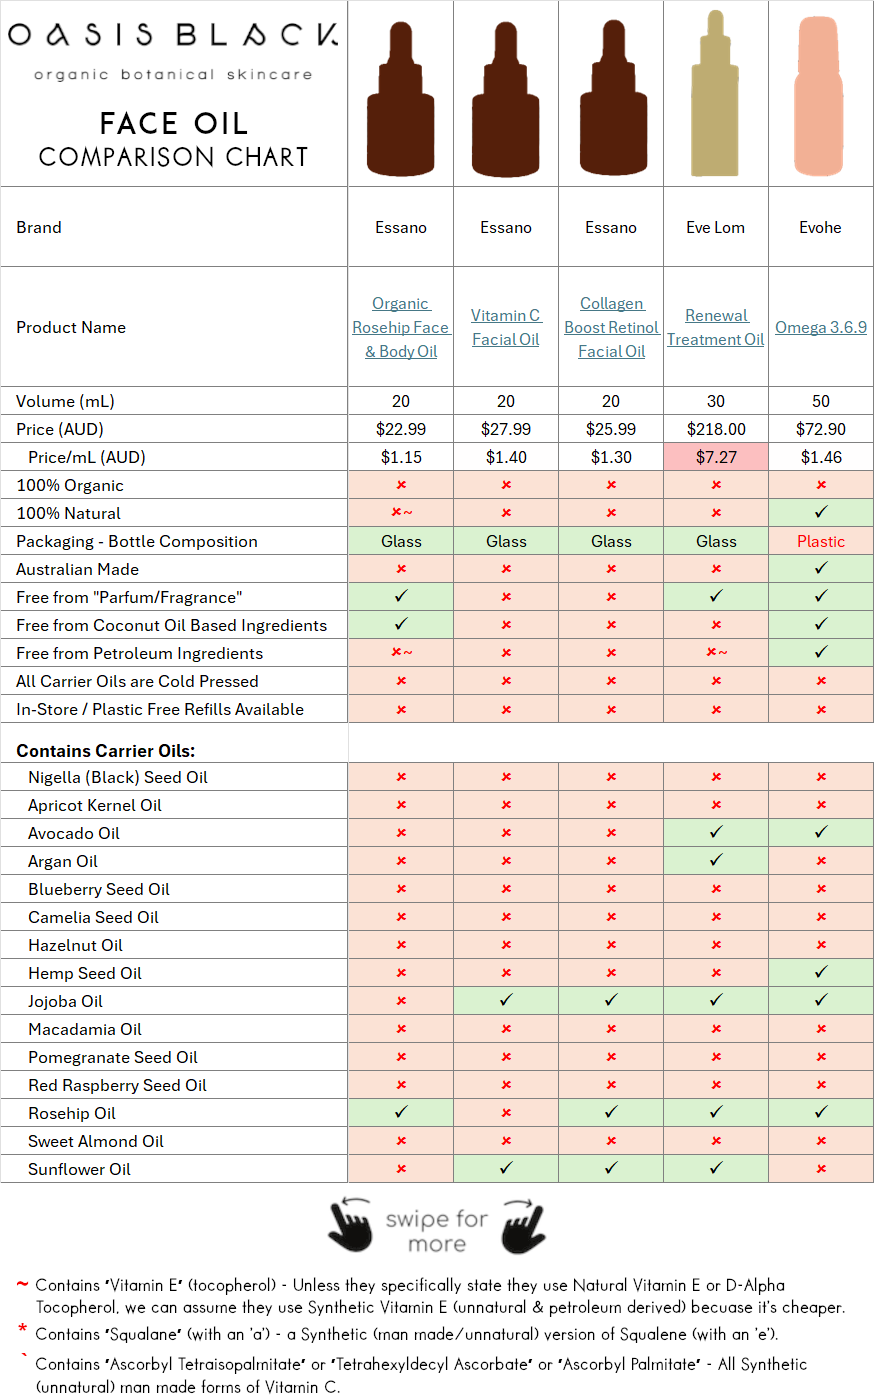874x1400 pixels.
Task: Click 'In-Store / Plastic Free Refills Available' label
Action: [160, 709]
